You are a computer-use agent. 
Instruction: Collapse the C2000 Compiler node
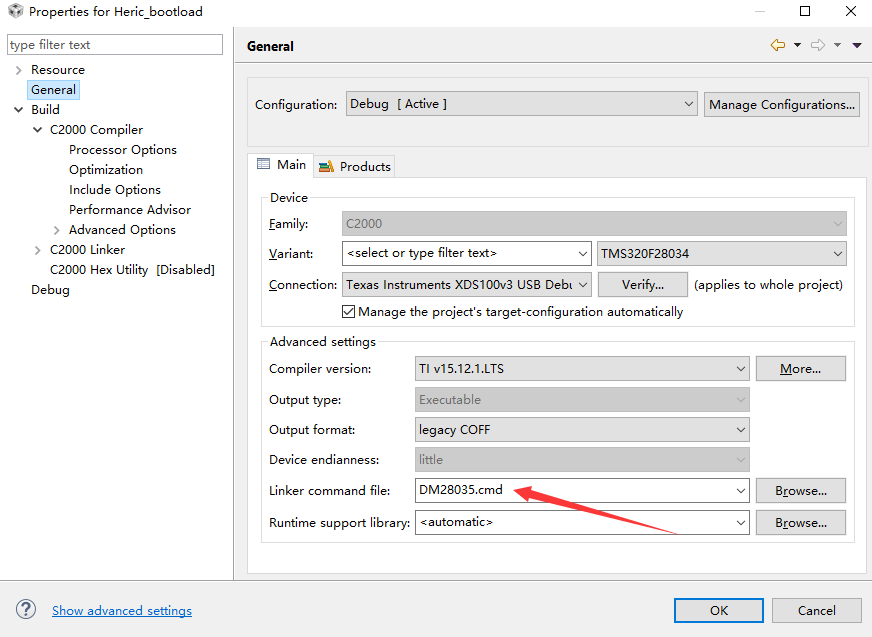(x=38, y=130)
